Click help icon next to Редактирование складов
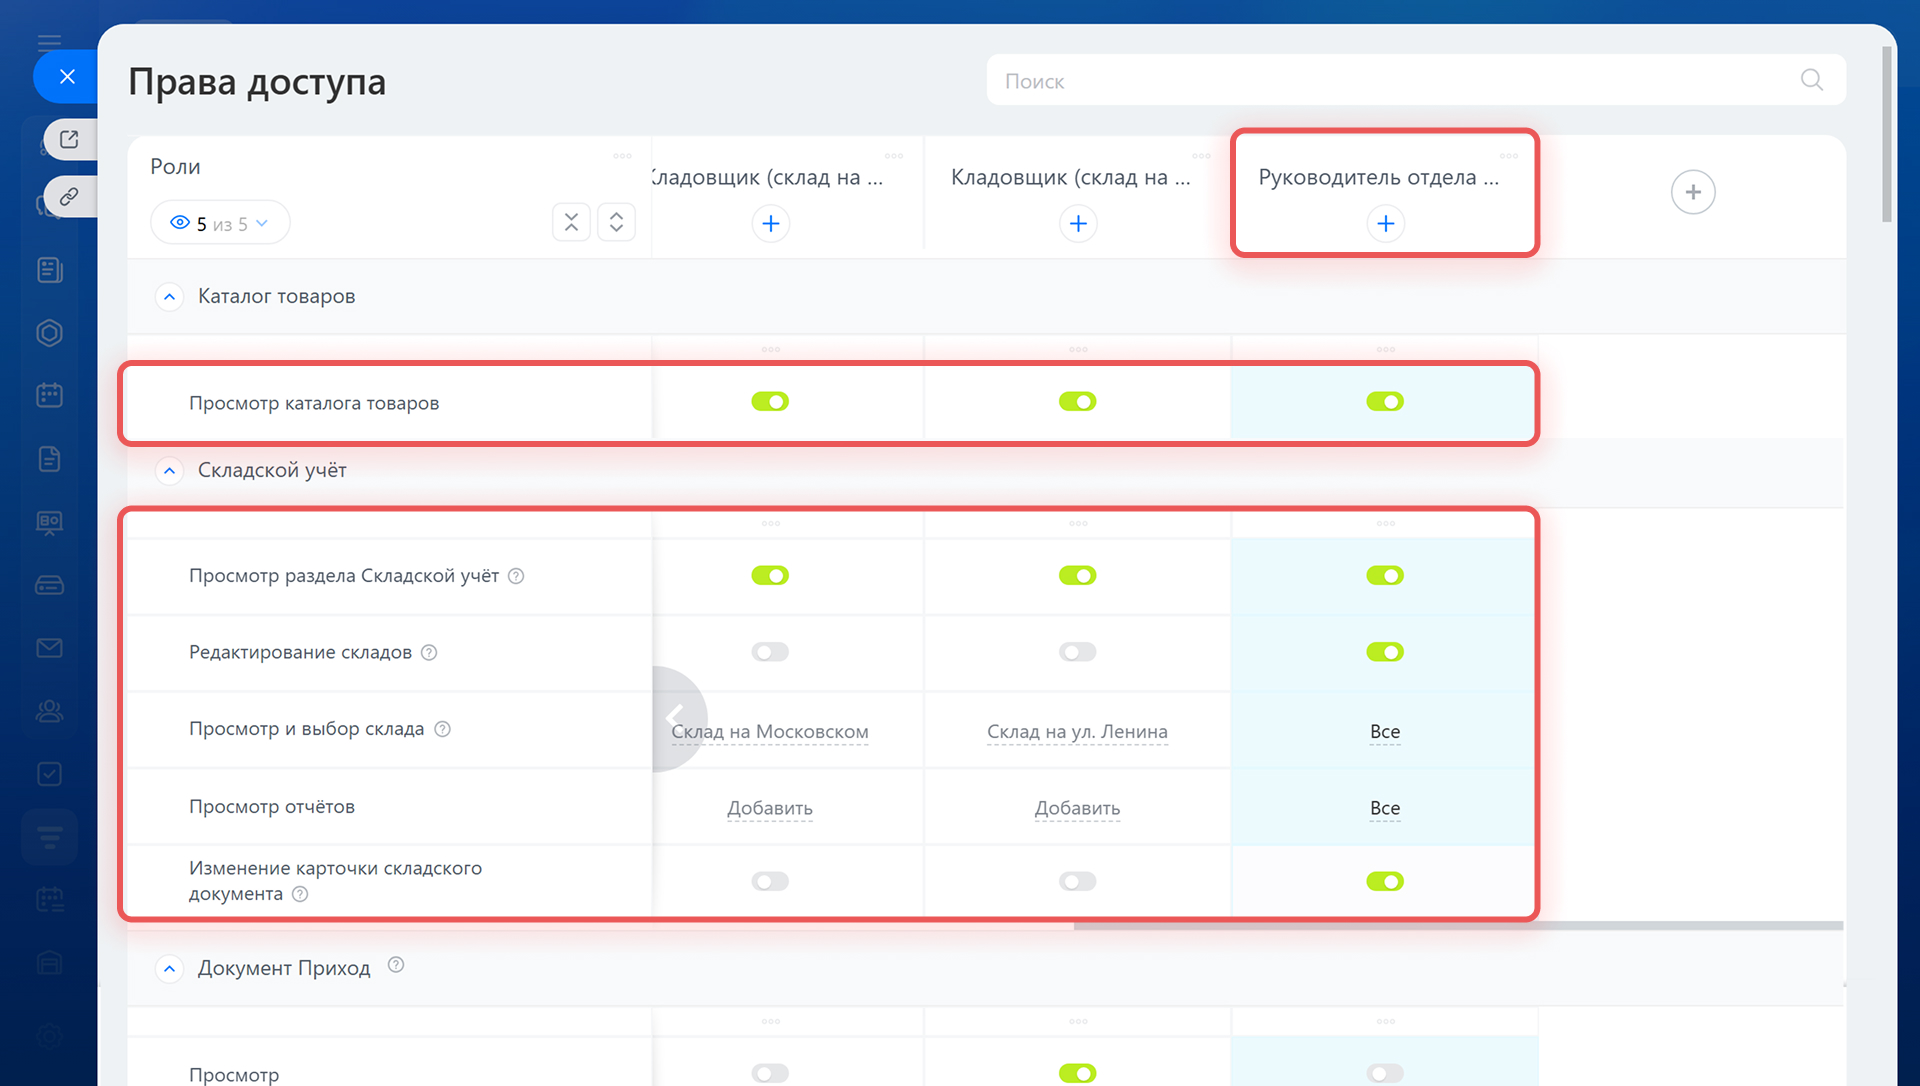This screenshot has width=1920, height=1086. point(429,653)
